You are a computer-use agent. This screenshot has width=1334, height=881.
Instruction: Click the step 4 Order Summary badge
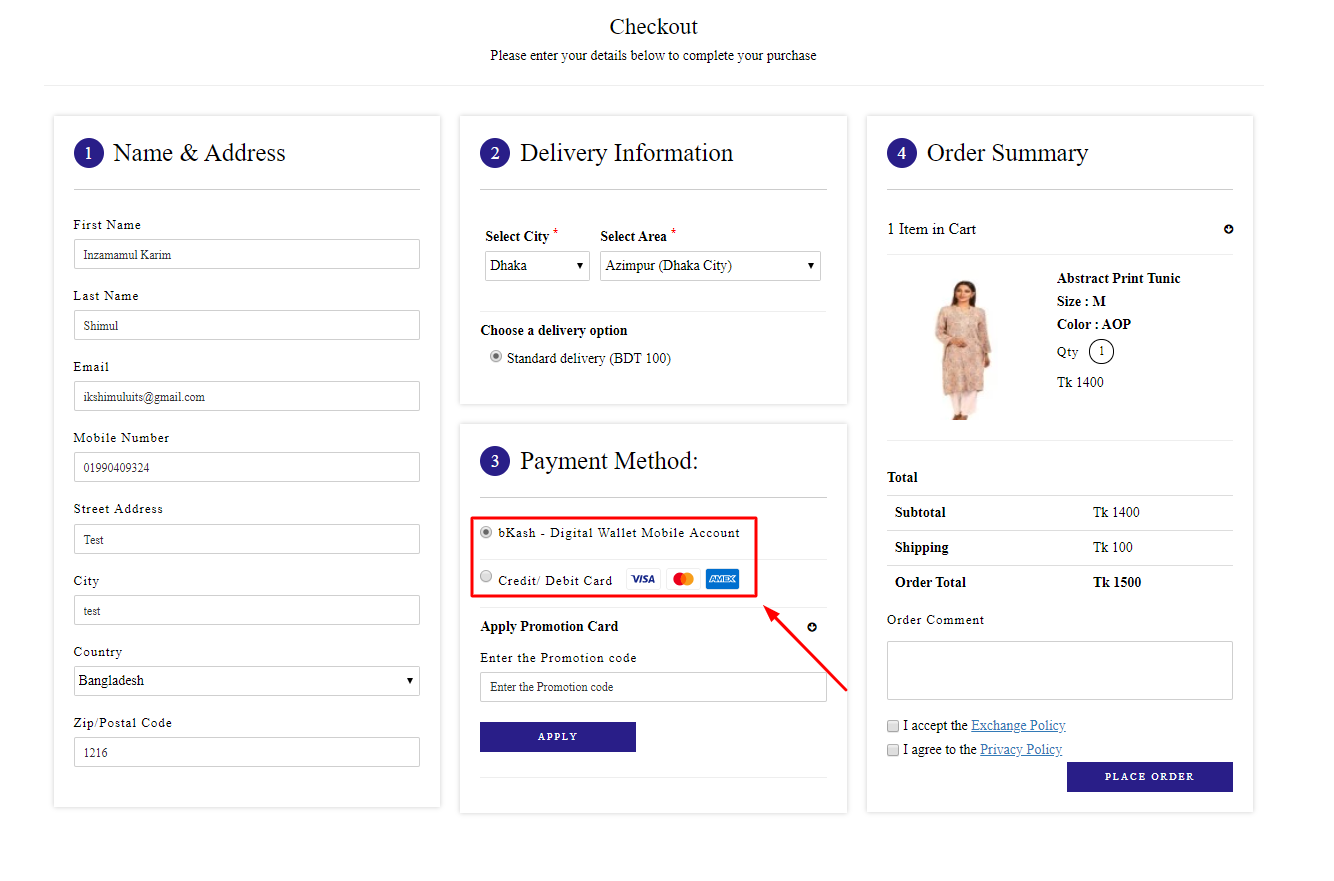tap(902, 153)
